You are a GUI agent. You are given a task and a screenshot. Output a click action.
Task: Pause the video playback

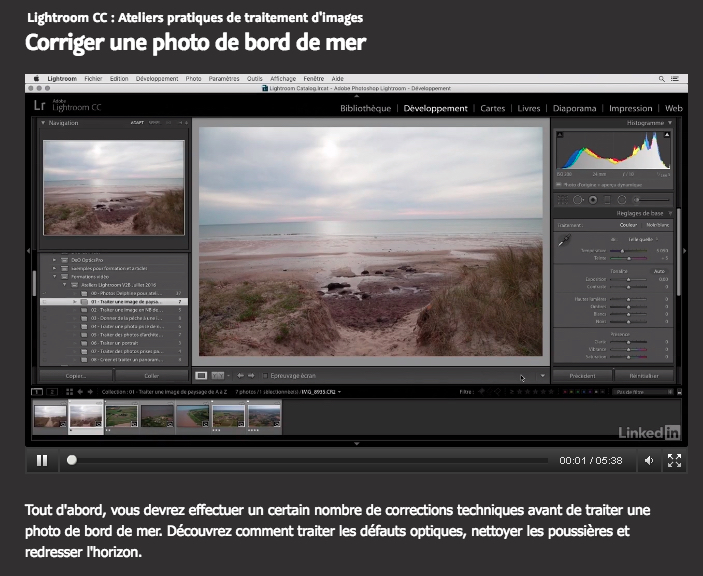(x=42, y=460)
